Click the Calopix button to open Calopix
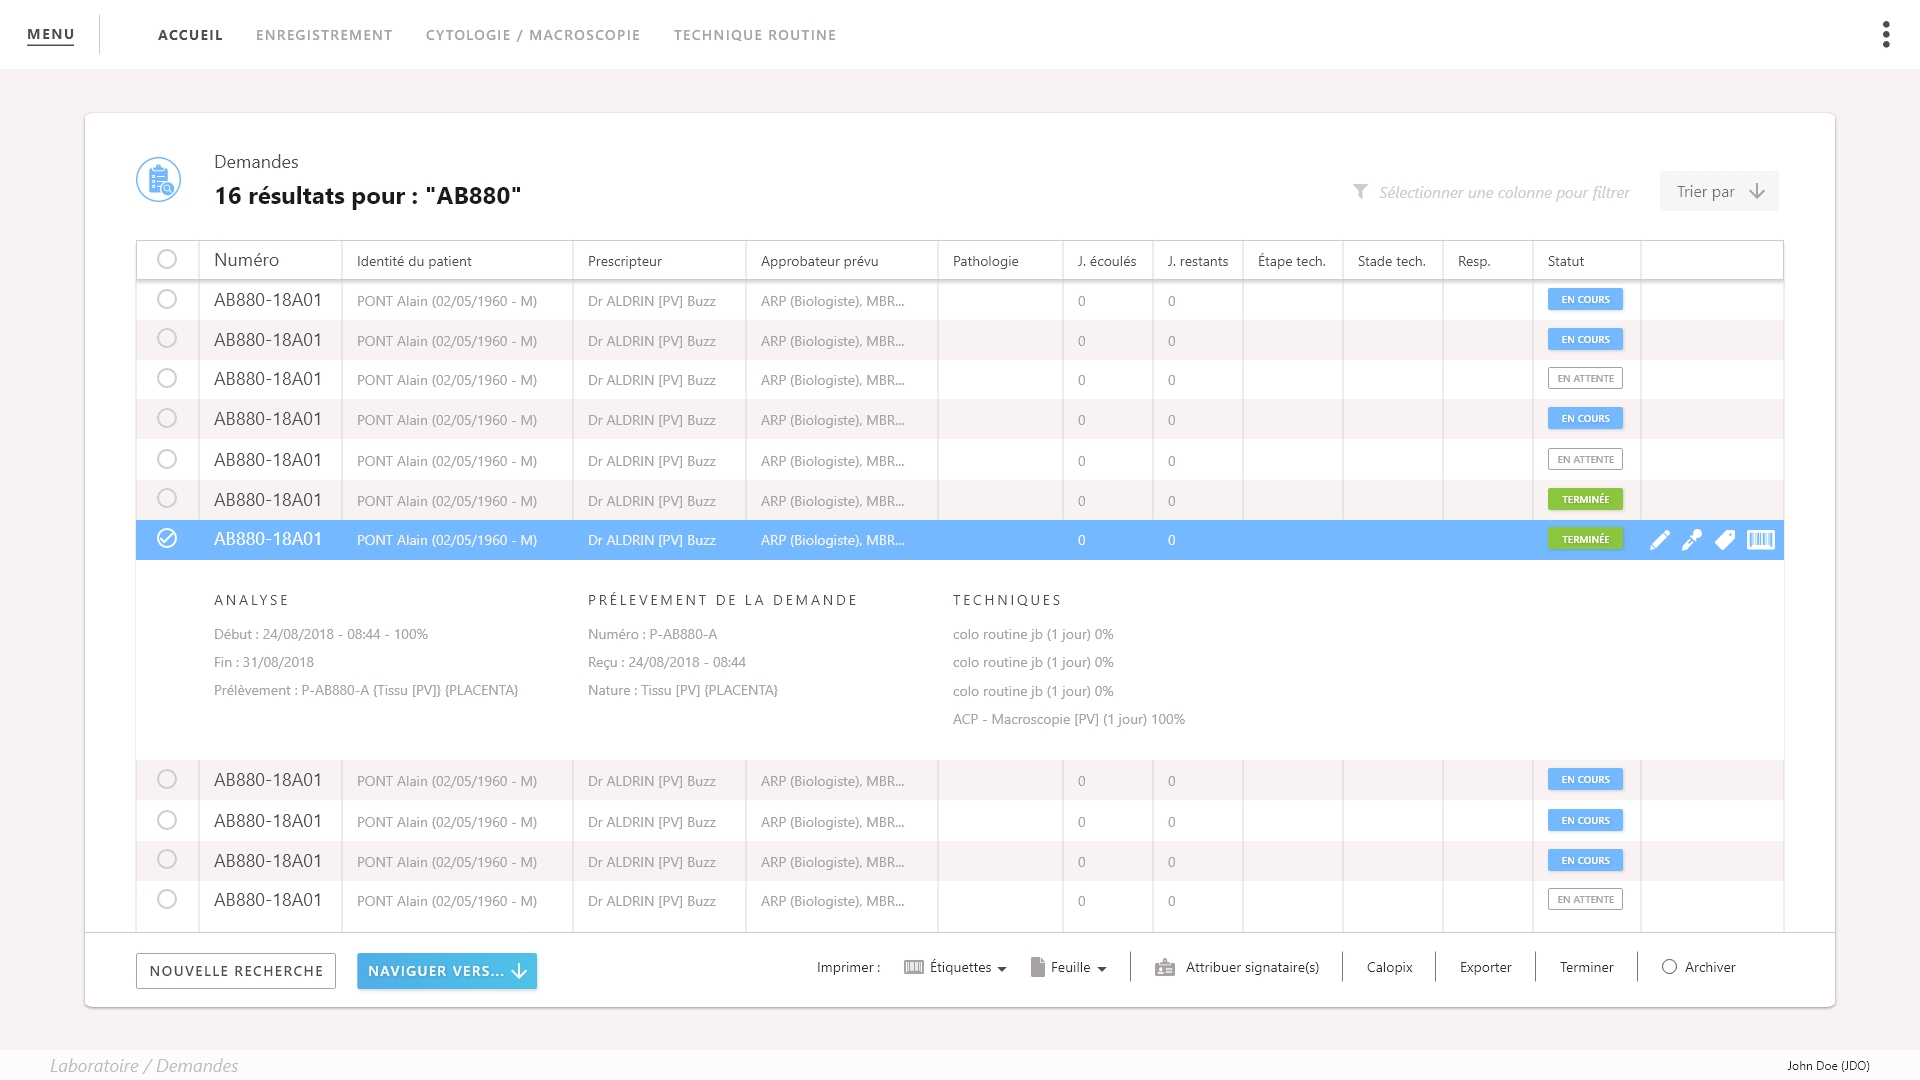Image resolution: width=1920 pixels, height=1080 pixels. pos(1390,967)
